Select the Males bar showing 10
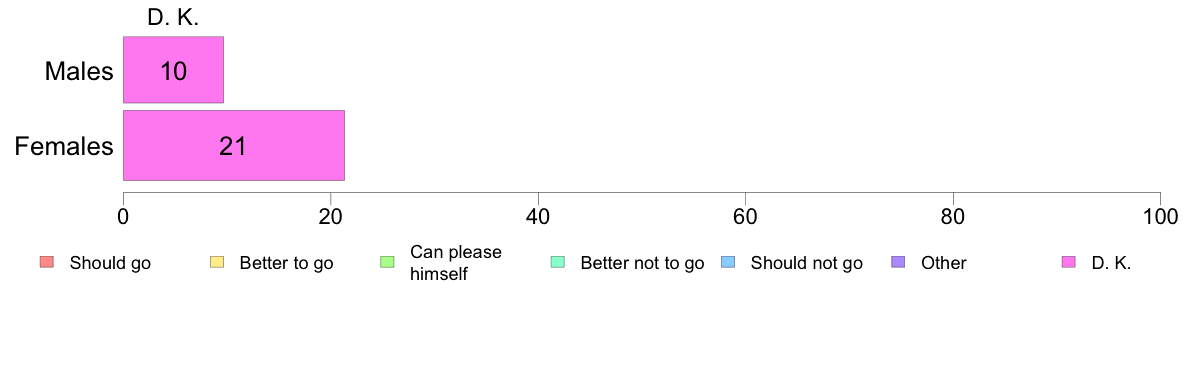1188x368 pixels. pyautogui.click(x=174, y=70)
